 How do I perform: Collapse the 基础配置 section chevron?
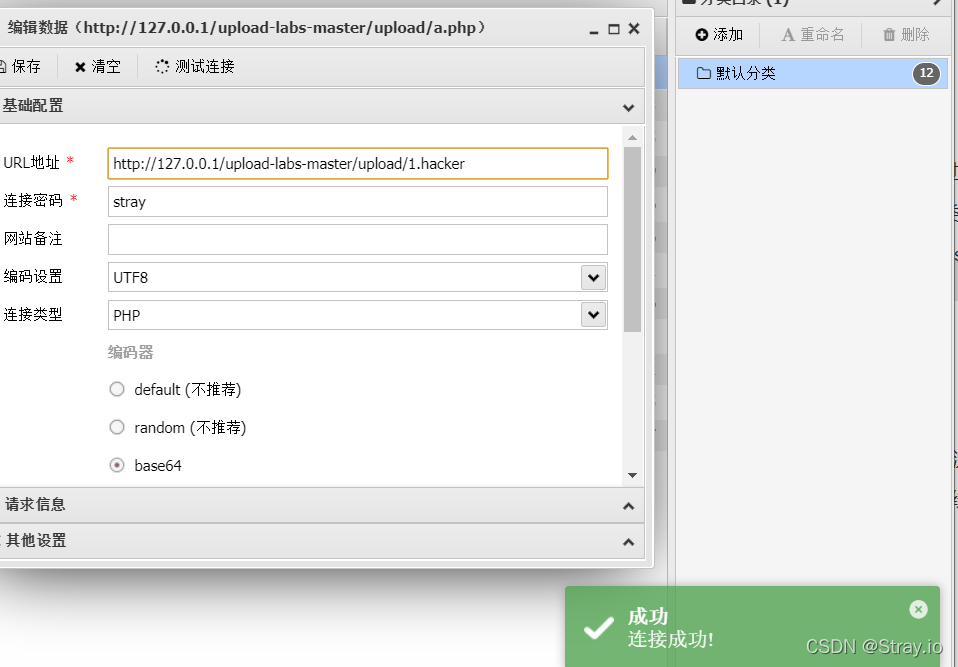point(628,108)
